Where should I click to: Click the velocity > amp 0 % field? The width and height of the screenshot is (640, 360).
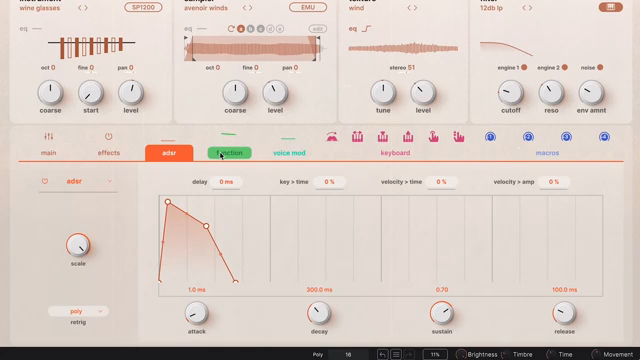tap(553, 182)
